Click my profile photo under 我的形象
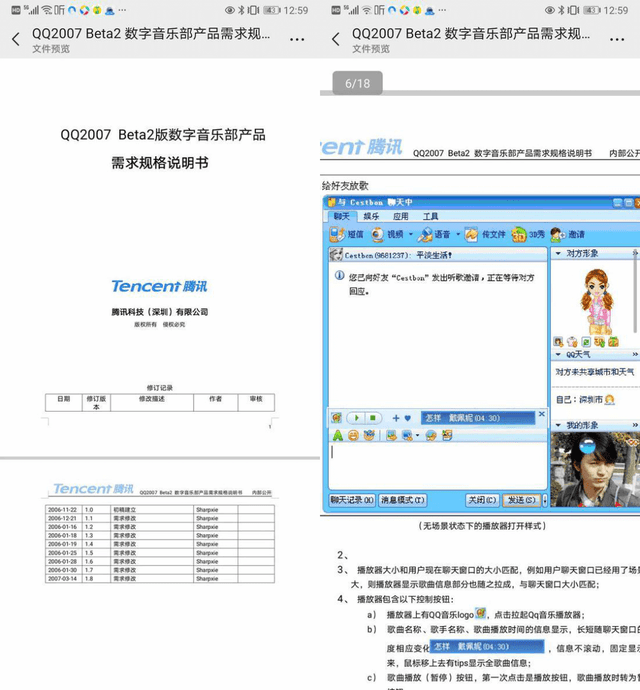Image resolution: width=640 pixels, height=690 pixels. tap(595, 469)
